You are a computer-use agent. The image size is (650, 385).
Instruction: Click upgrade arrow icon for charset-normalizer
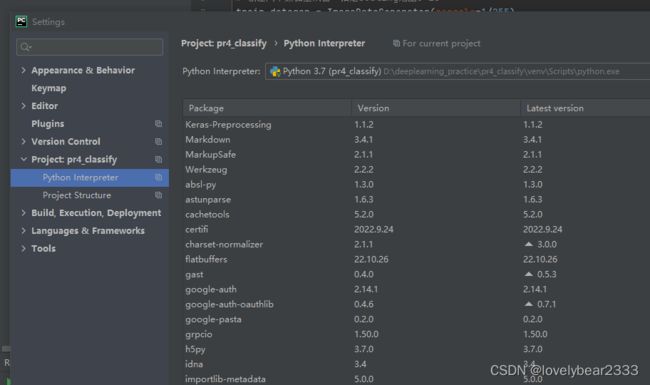click(x=529, y=244)
